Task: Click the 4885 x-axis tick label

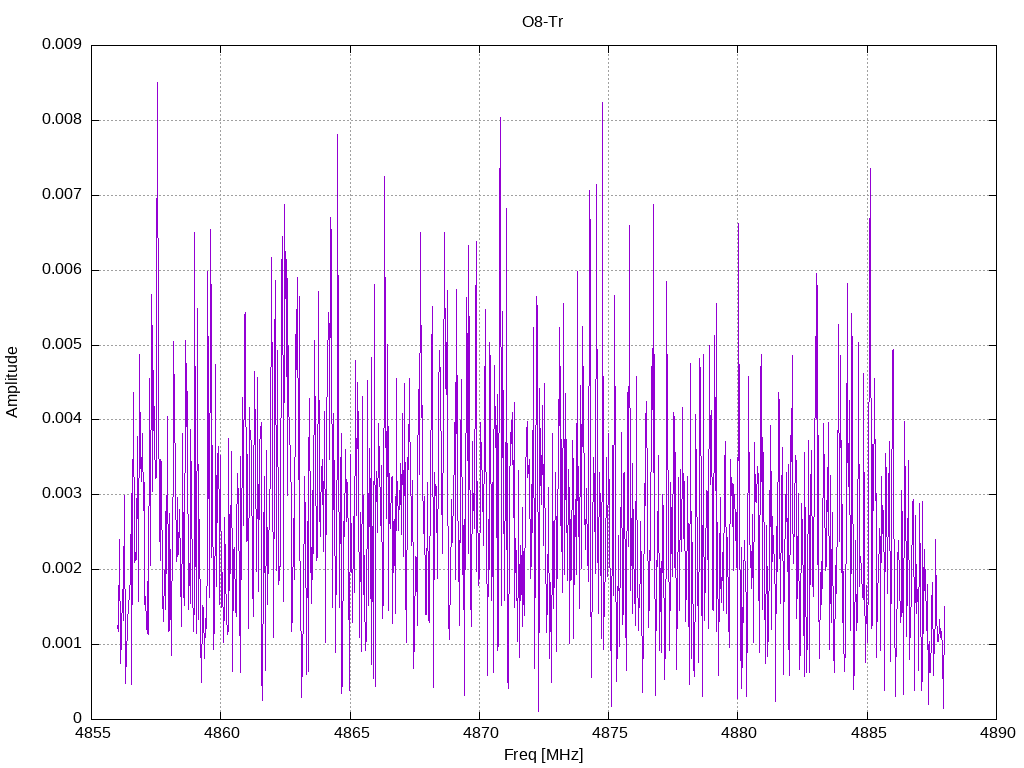Action: [x=867, y=733]
